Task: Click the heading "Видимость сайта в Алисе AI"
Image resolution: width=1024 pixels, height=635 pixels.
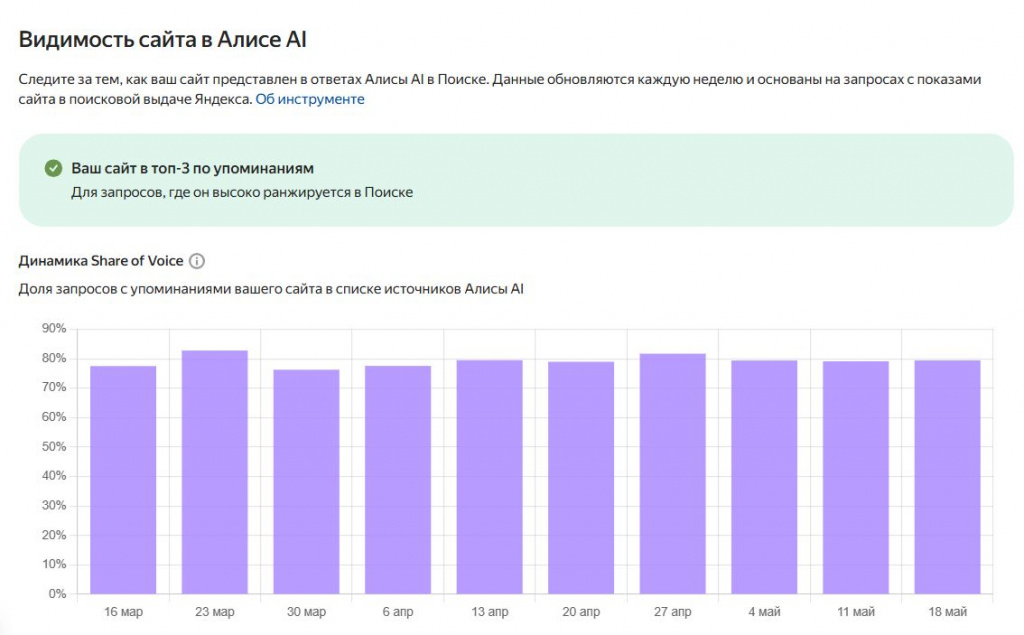Action: point(163,40)
